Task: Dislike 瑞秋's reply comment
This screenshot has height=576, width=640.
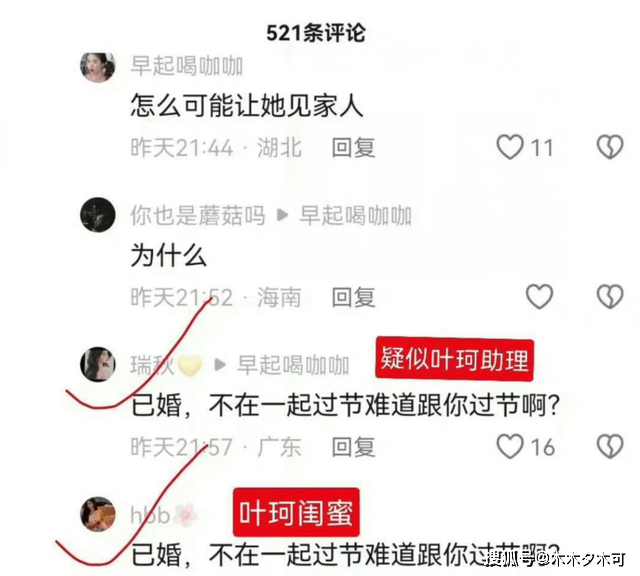Action: click(x=610, y=446)
